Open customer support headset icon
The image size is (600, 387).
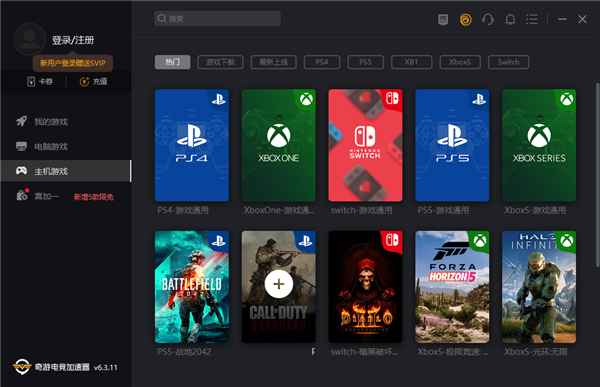488,19
